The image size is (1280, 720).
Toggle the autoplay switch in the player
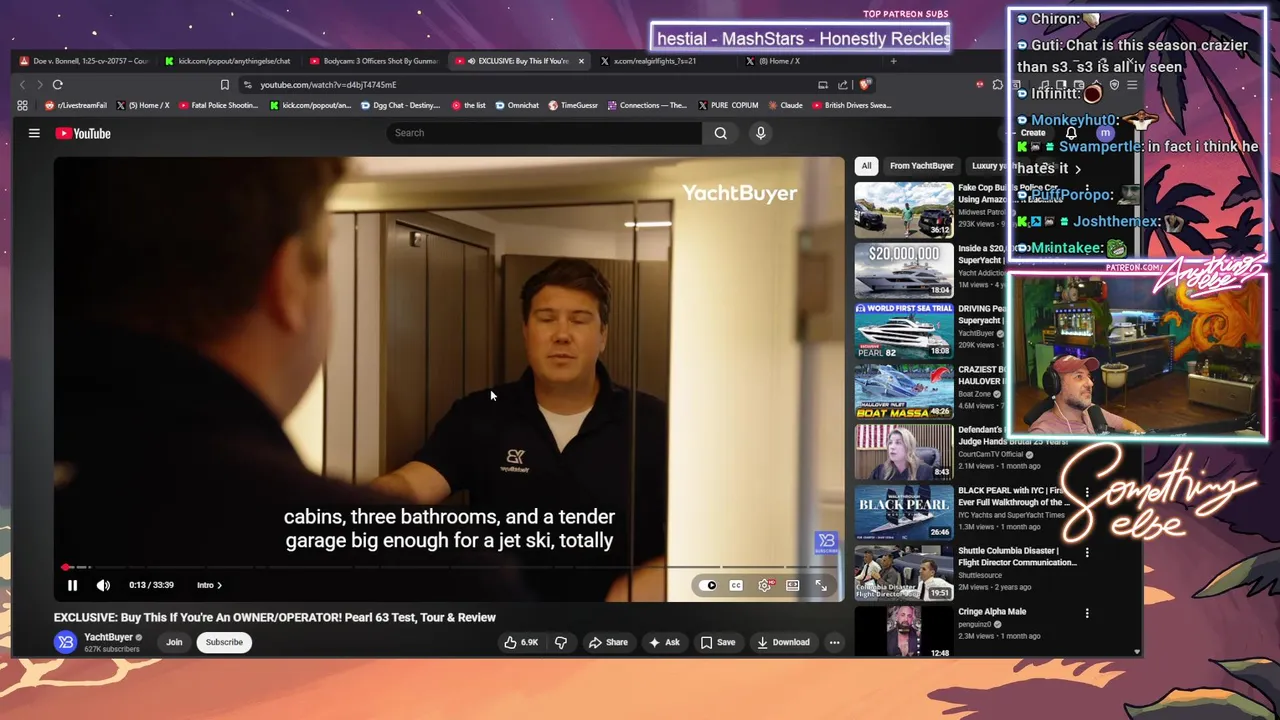(708, 585)
